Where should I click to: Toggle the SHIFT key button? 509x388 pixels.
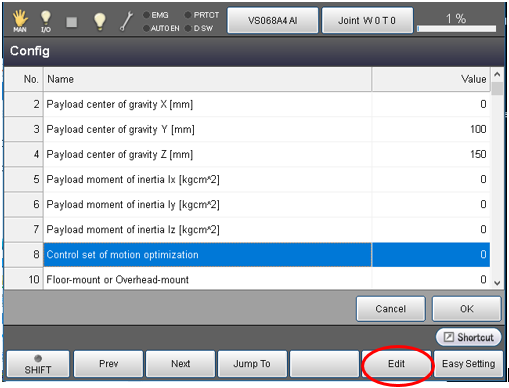pyautogui.click(x=38, y=364)
